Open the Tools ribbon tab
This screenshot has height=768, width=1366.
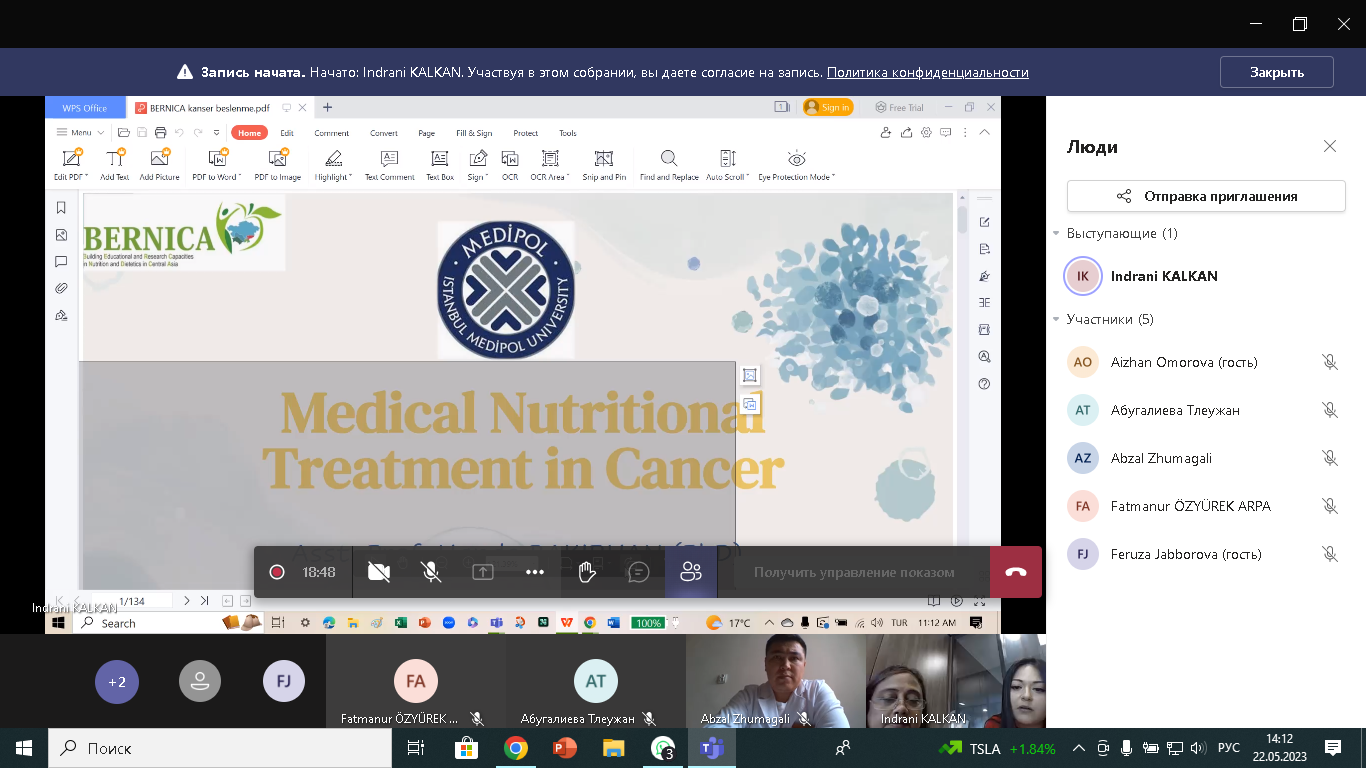pos(568,132)
